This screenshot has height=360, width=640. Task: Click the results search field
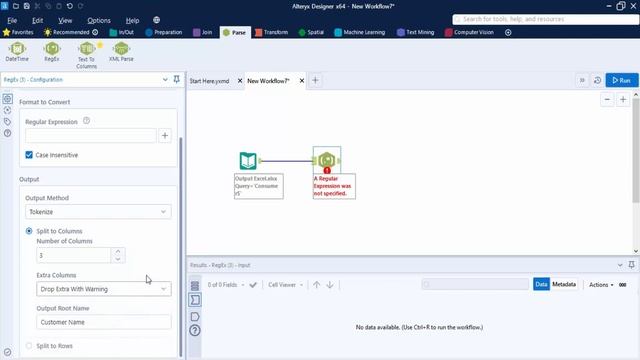476,284
